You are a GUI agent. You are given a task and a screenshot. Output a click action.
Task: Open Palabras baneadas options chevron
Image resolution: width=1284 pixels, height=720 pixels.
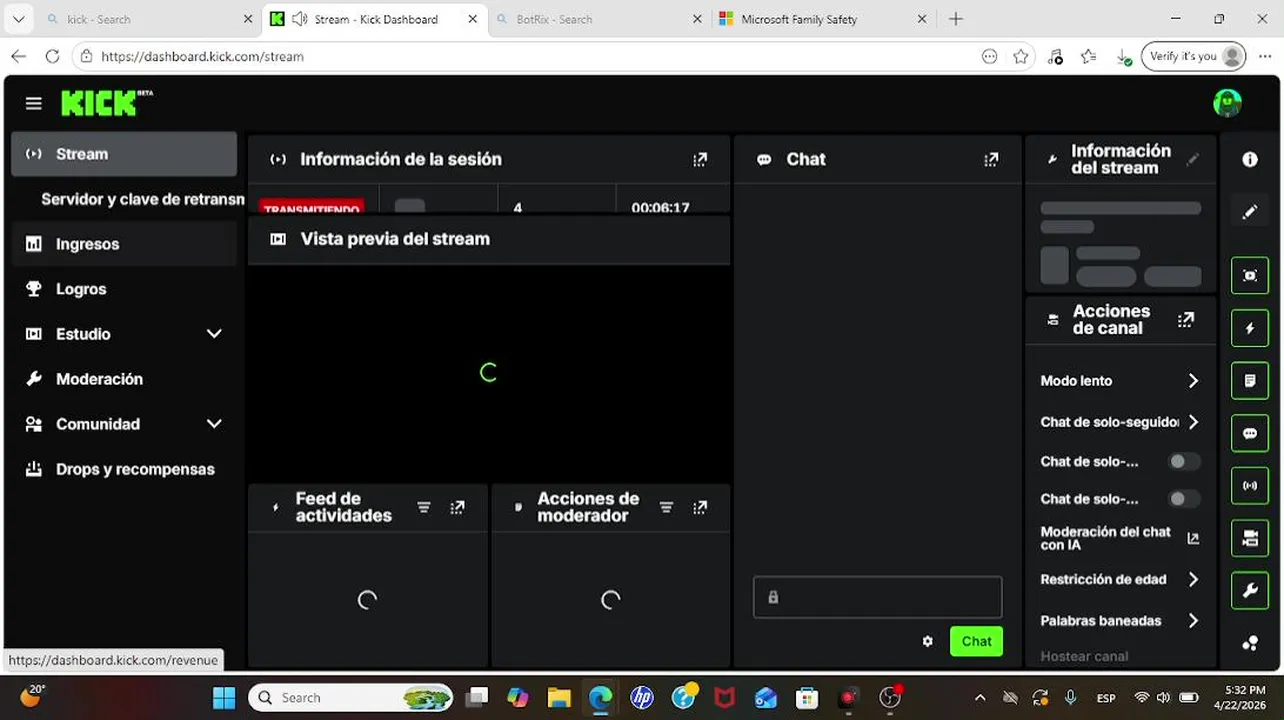[1193, 621]
